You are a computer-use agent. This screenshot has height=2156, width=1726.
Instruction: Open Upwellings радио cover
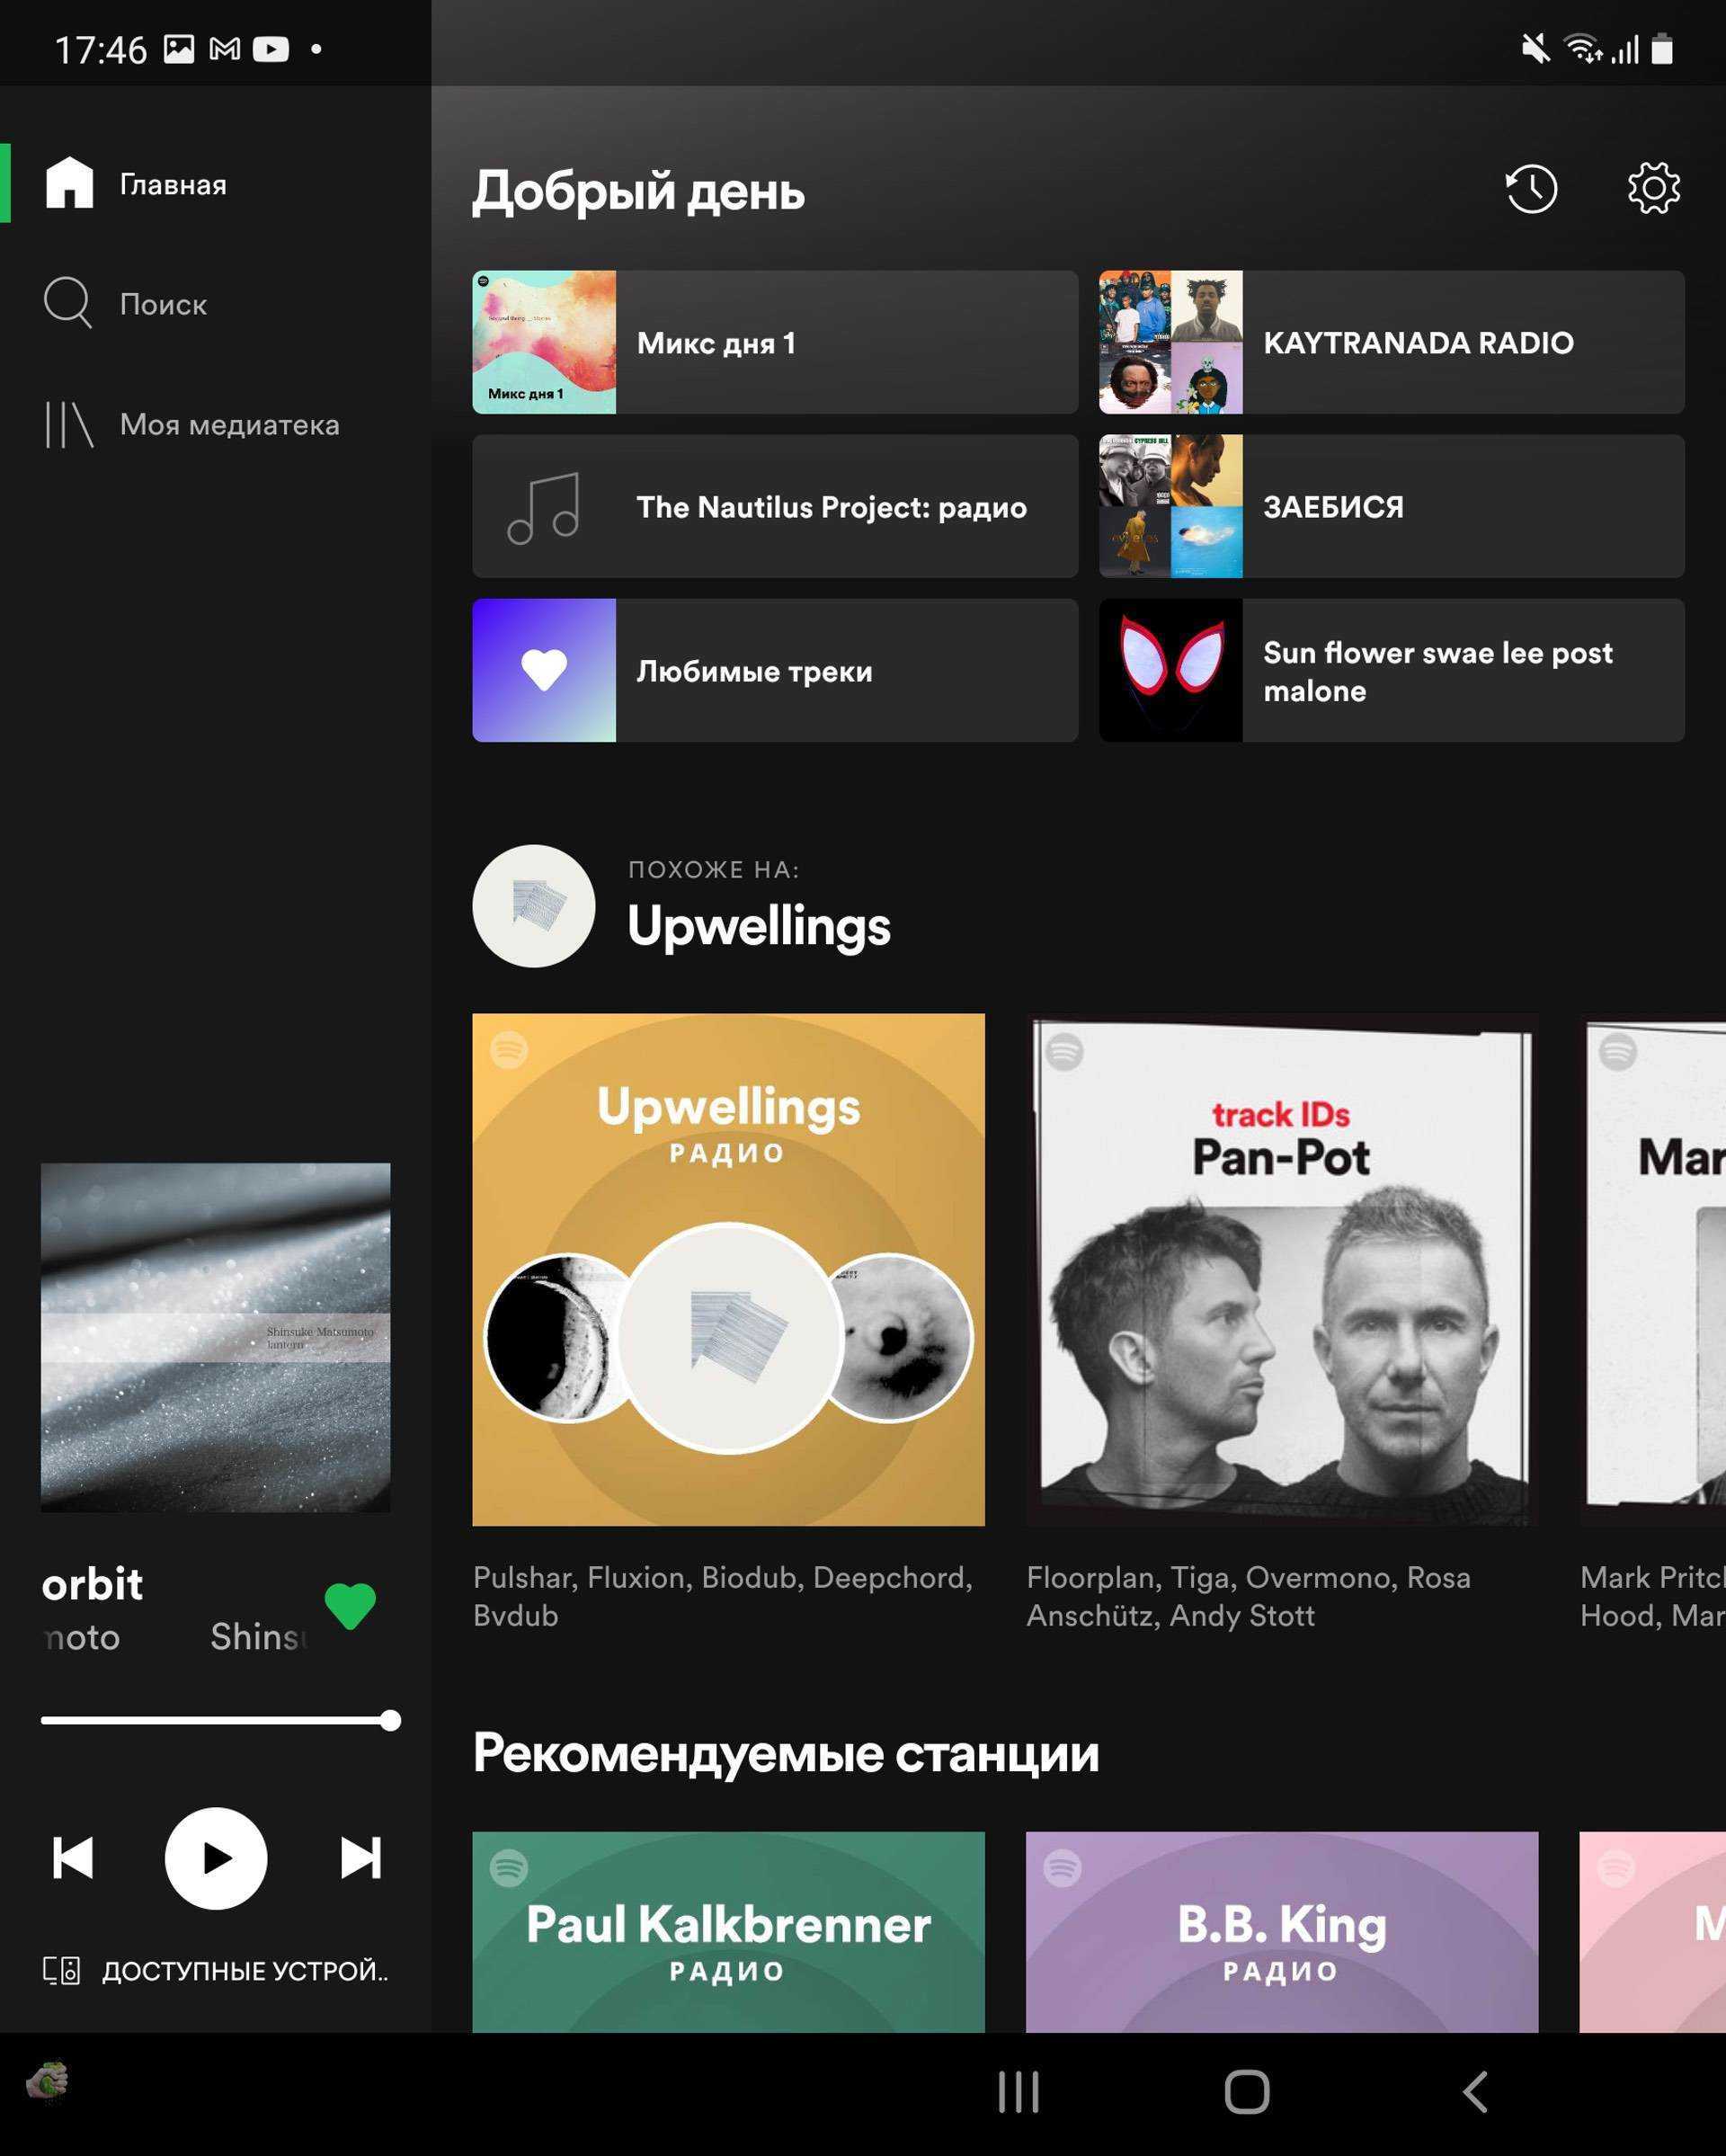click(728, 1269)
